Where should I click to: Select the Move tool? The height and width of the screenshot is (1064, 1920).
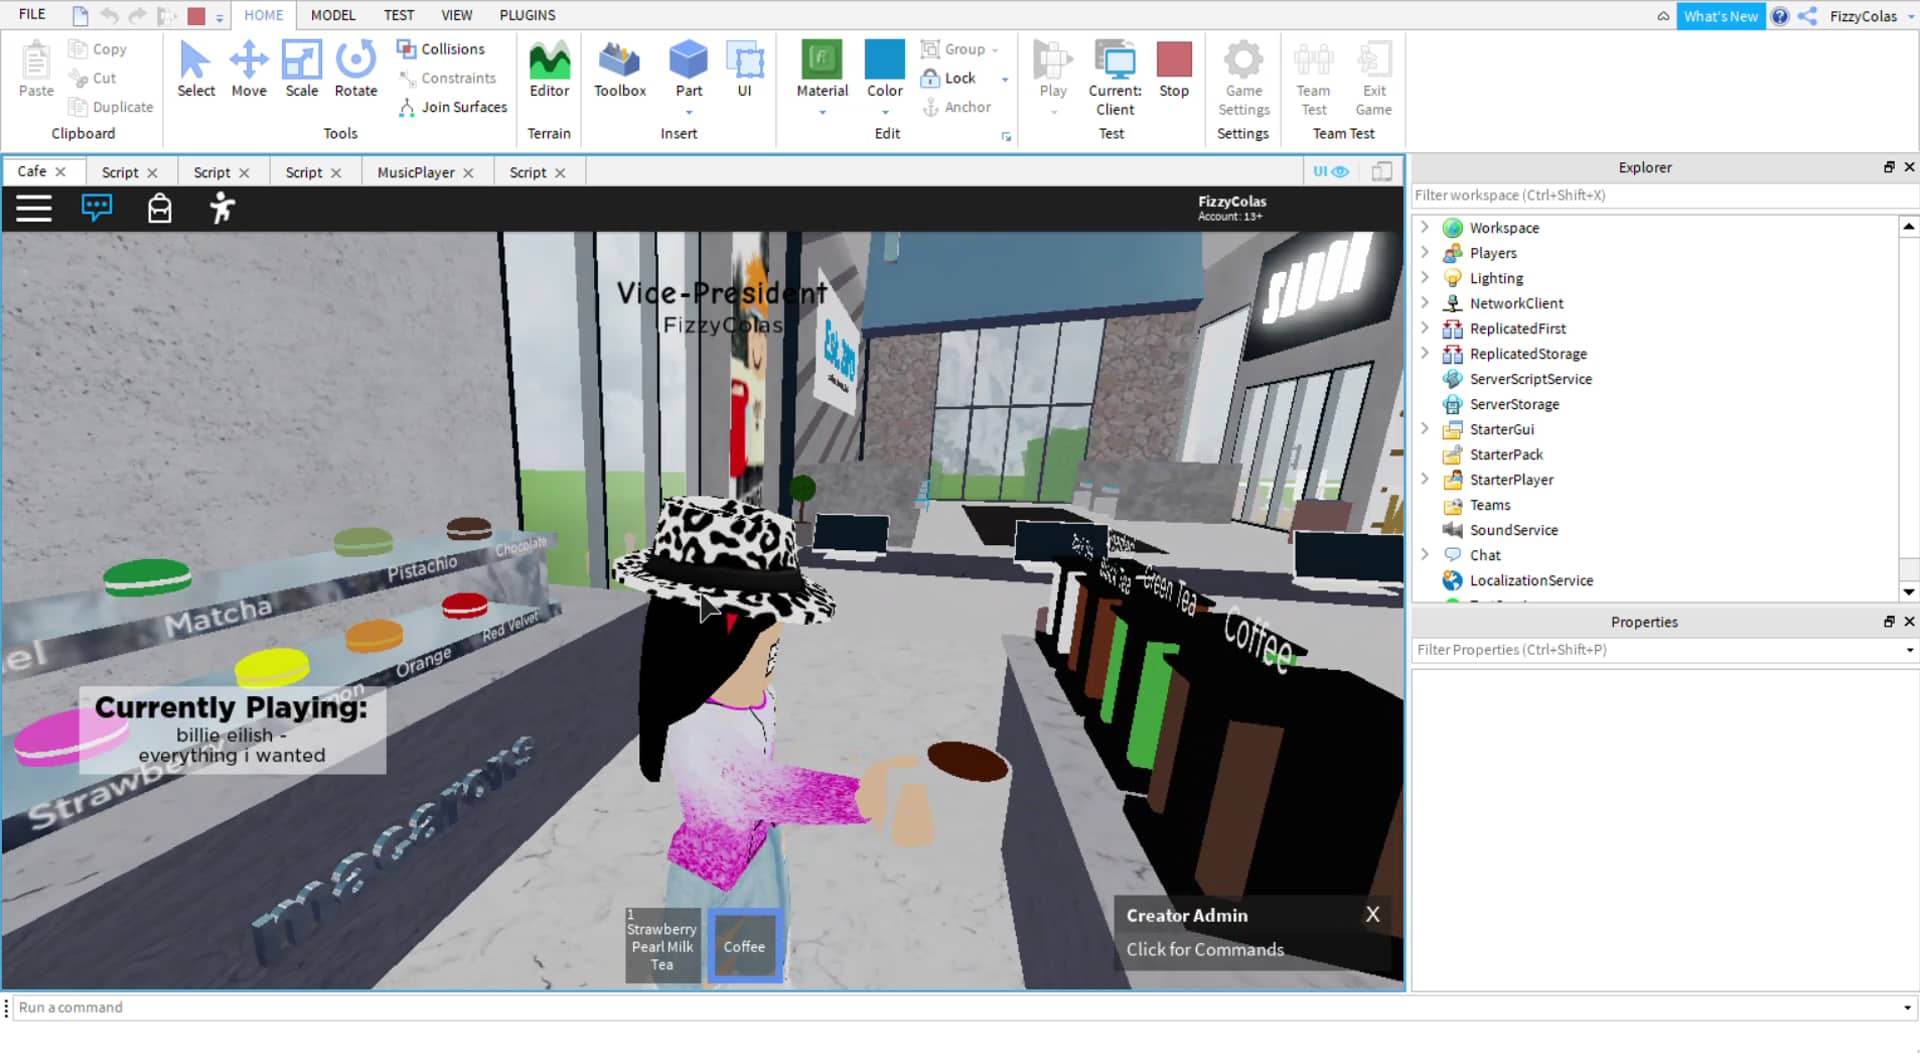(x=248, y=68)
